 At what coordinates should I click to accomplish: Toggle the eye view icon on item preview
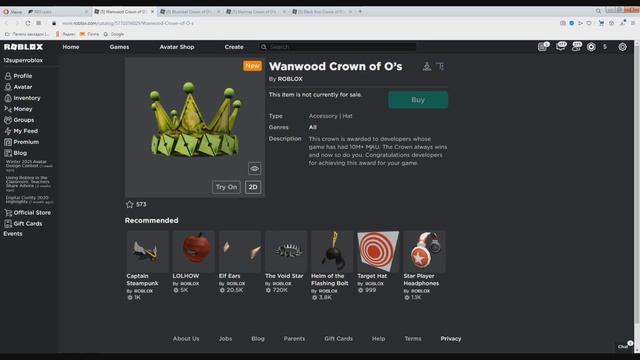[x=254, y=168]
